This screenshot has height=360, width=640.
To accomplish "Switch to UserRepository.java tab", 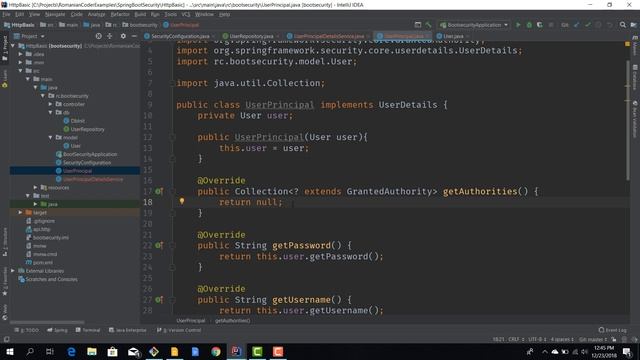I will point(251,36).
